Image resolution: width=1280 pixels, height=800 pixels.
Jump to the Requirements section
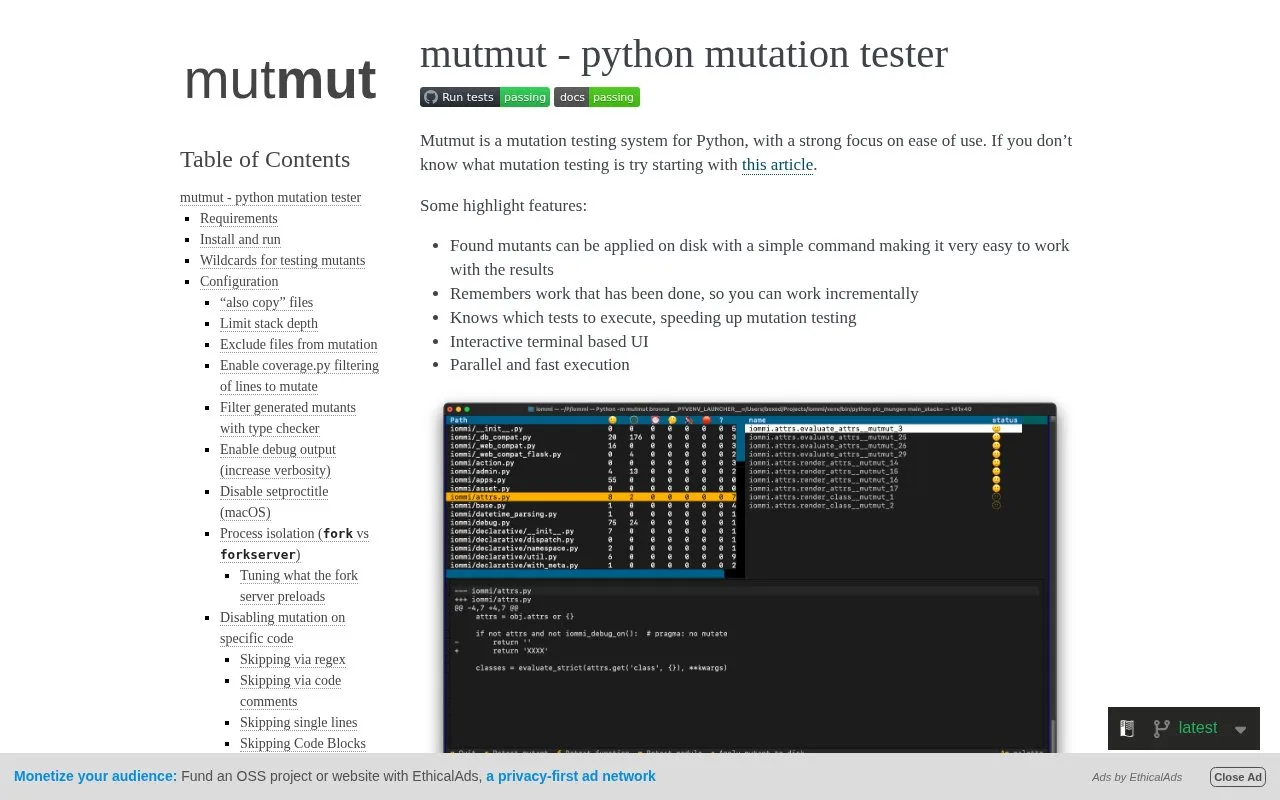(x=239, y=218)
